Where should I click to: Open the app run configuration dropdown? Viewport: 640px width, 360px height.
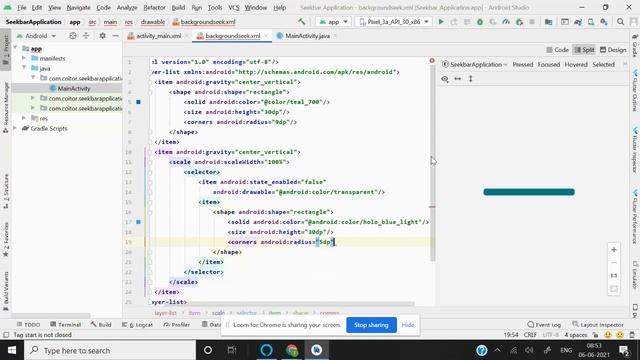(x=333, y=22)
